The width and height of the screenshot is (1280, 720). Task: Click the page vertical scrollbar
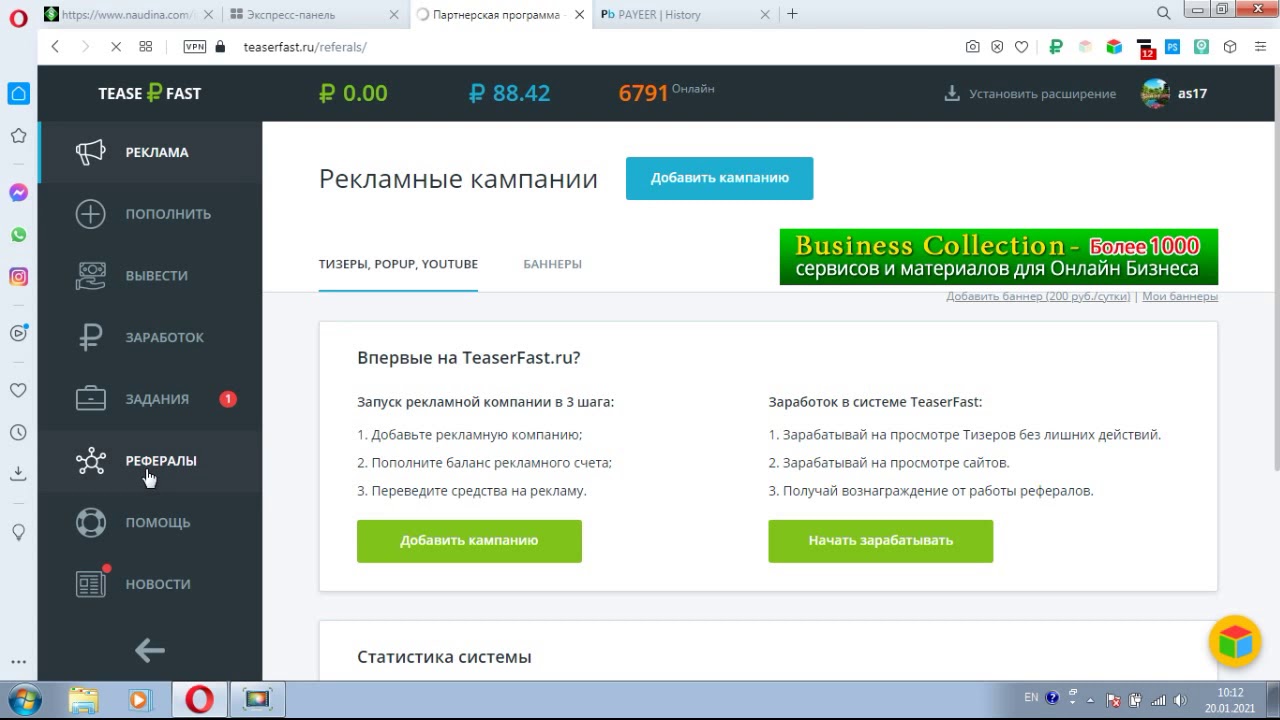[x=1275, y=270]
